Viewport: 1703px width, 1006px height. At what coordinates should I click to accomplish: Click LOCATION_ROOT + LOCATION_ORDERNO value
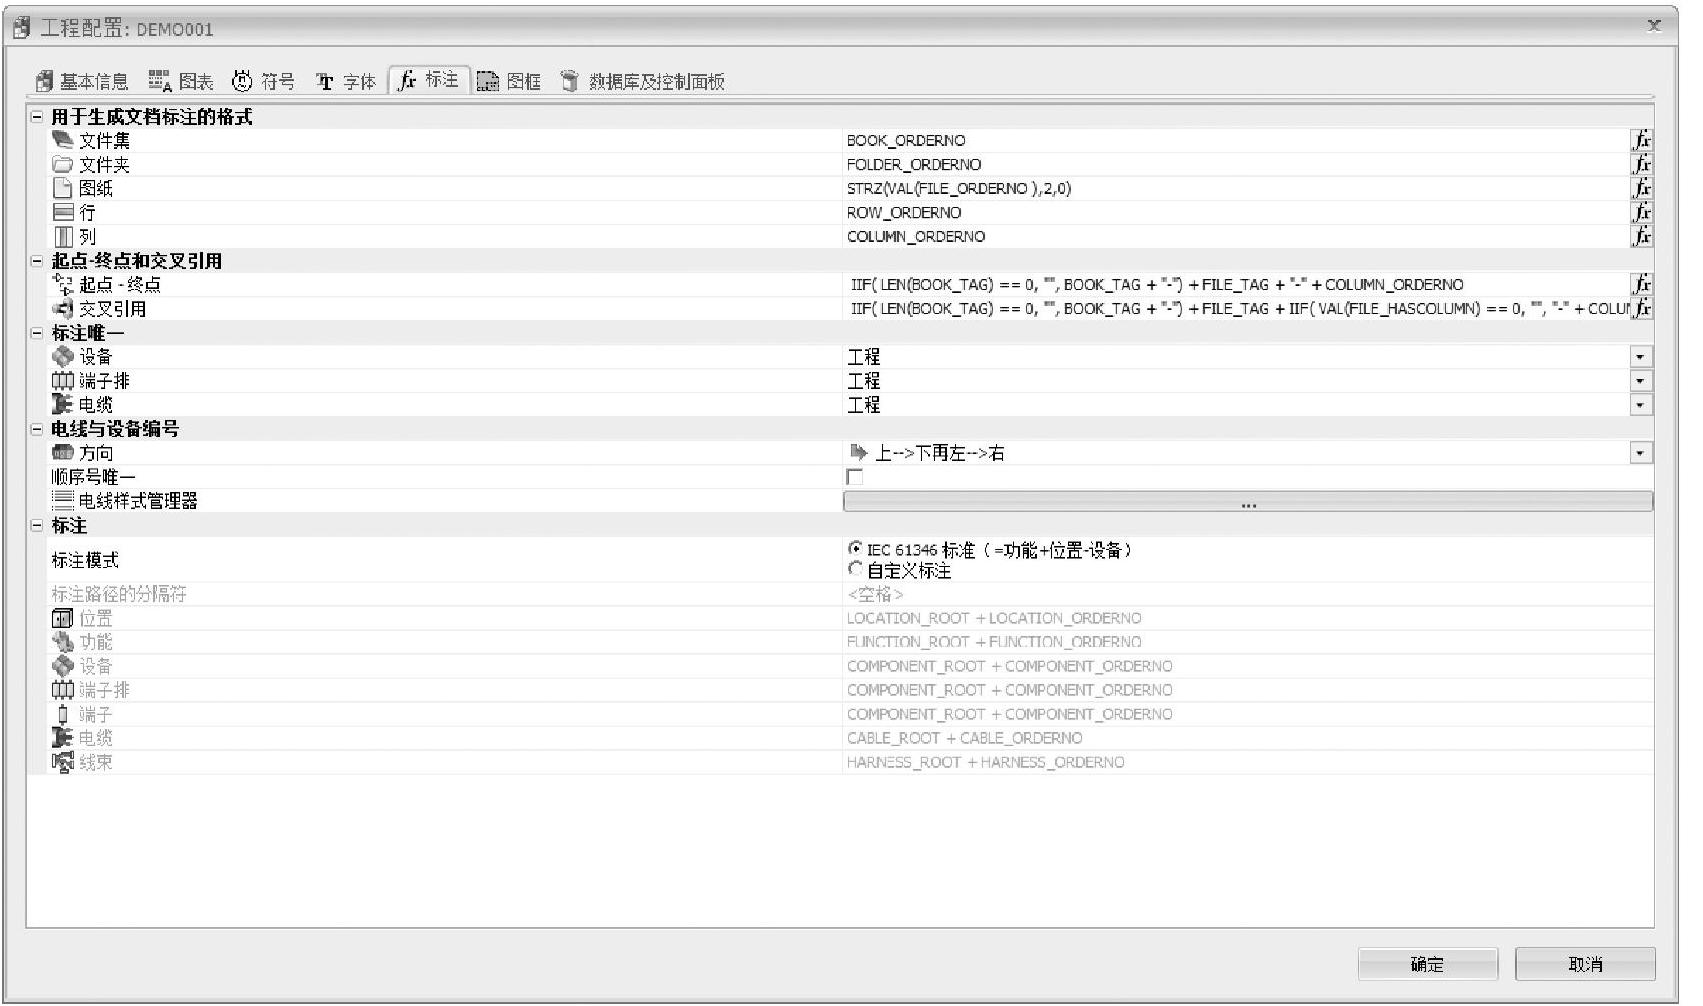994,618
